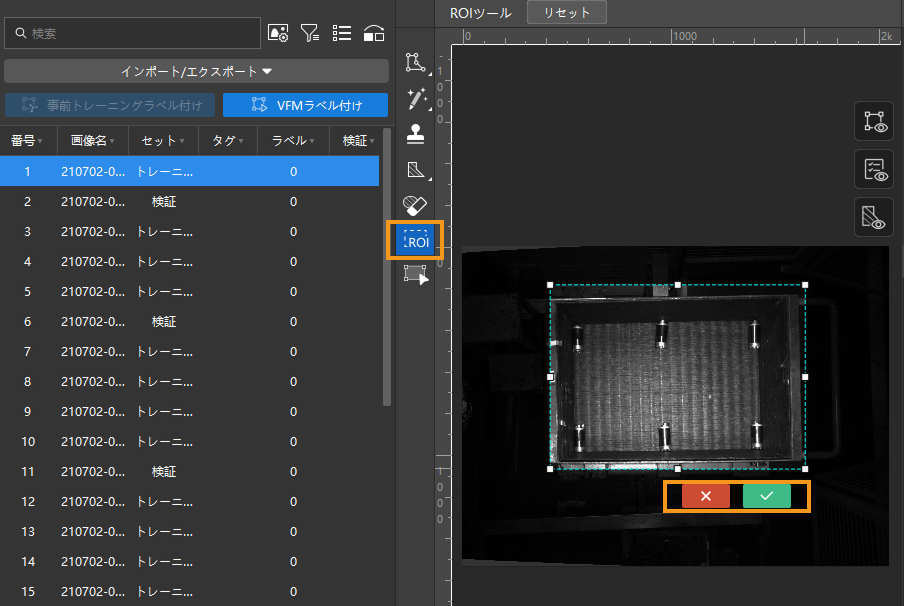Expand the インポート/エクスポート dropdown
Viewport: 904px width, 606px height.
click(196, 71)
